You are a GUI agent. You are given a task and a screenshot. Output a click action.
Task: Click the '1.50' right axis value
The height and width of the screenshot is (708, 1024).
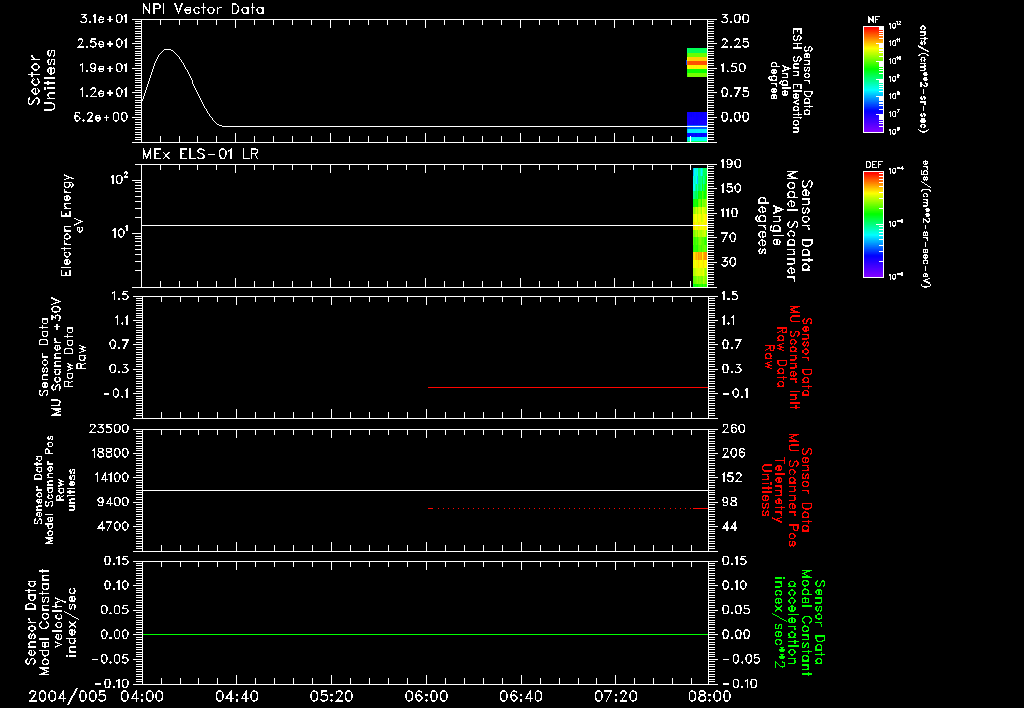(735, 68)
